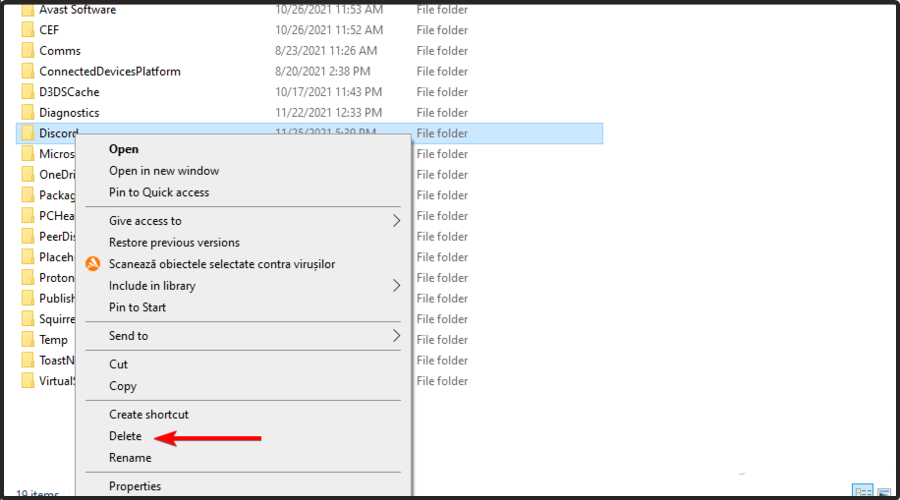Expand the Send to submenu arrow
This screenshot has height=500, width=900.
pos(396,336)
